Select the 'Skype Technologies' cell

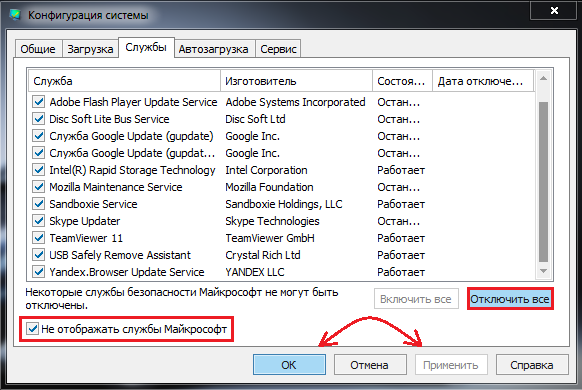click(272, 221)
